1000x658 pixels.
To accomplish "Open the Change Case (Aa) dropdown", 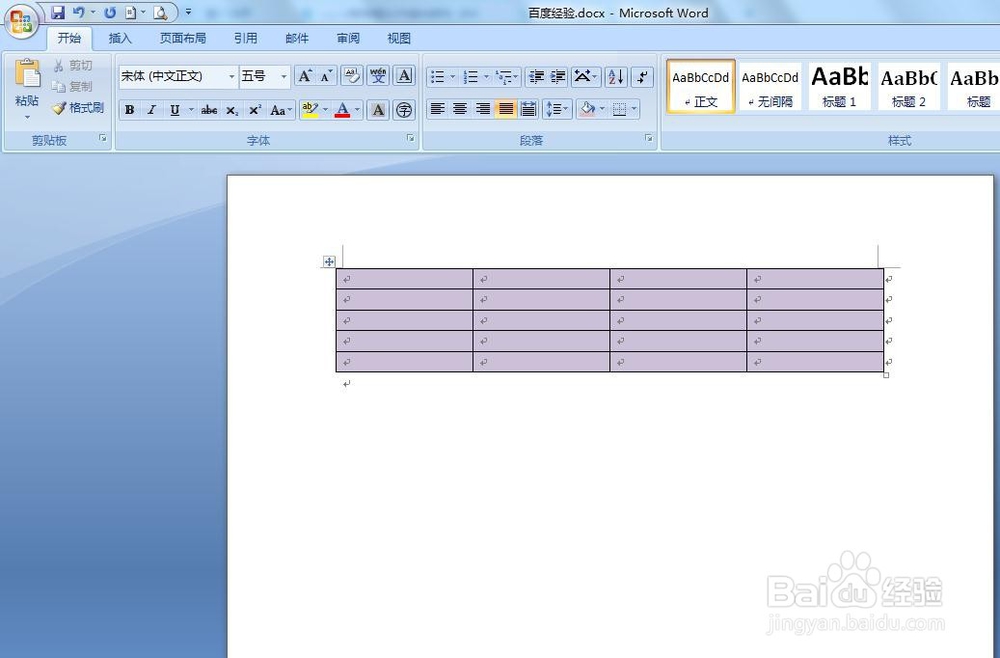I will click(281, 110).
